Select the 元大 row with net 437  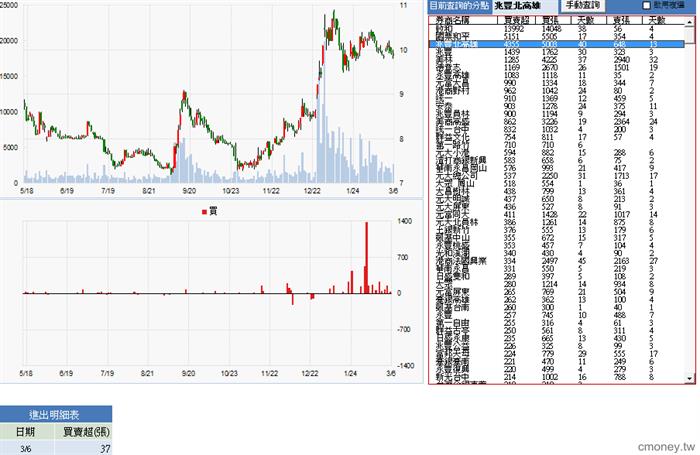pos(557,199)
